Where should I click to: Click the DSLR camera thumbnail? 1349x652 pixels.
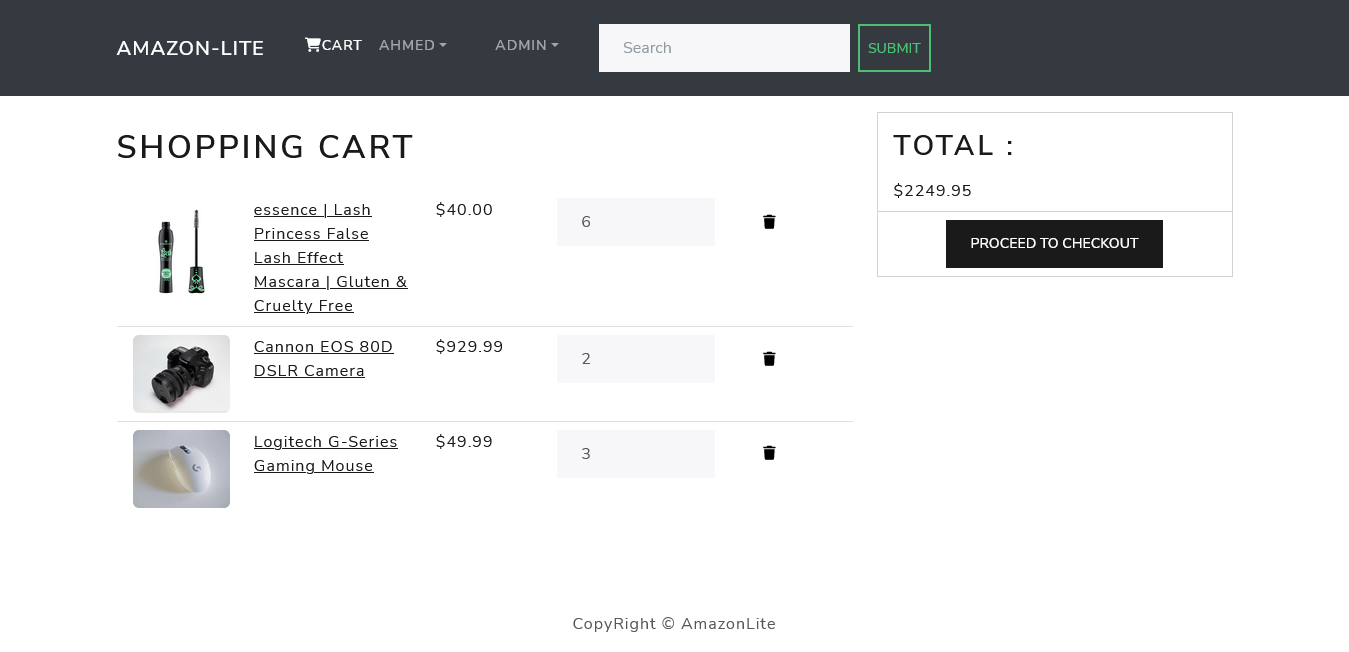181,374
